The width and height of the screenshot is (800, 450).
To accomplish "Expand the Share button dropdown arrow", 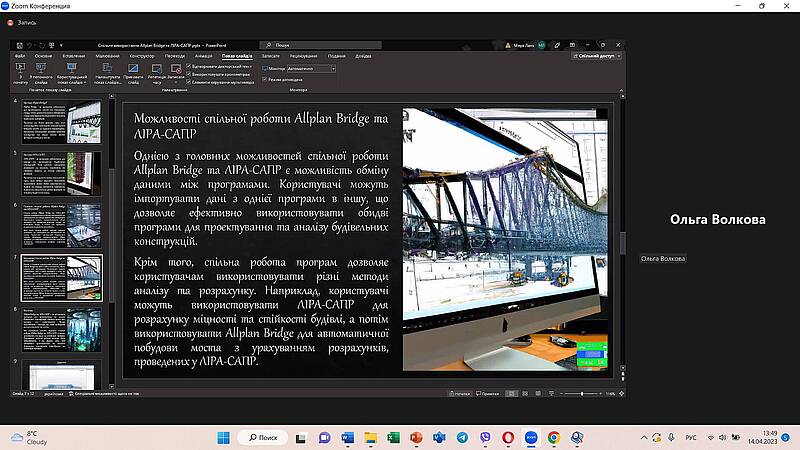I will (x=619, y=56).
